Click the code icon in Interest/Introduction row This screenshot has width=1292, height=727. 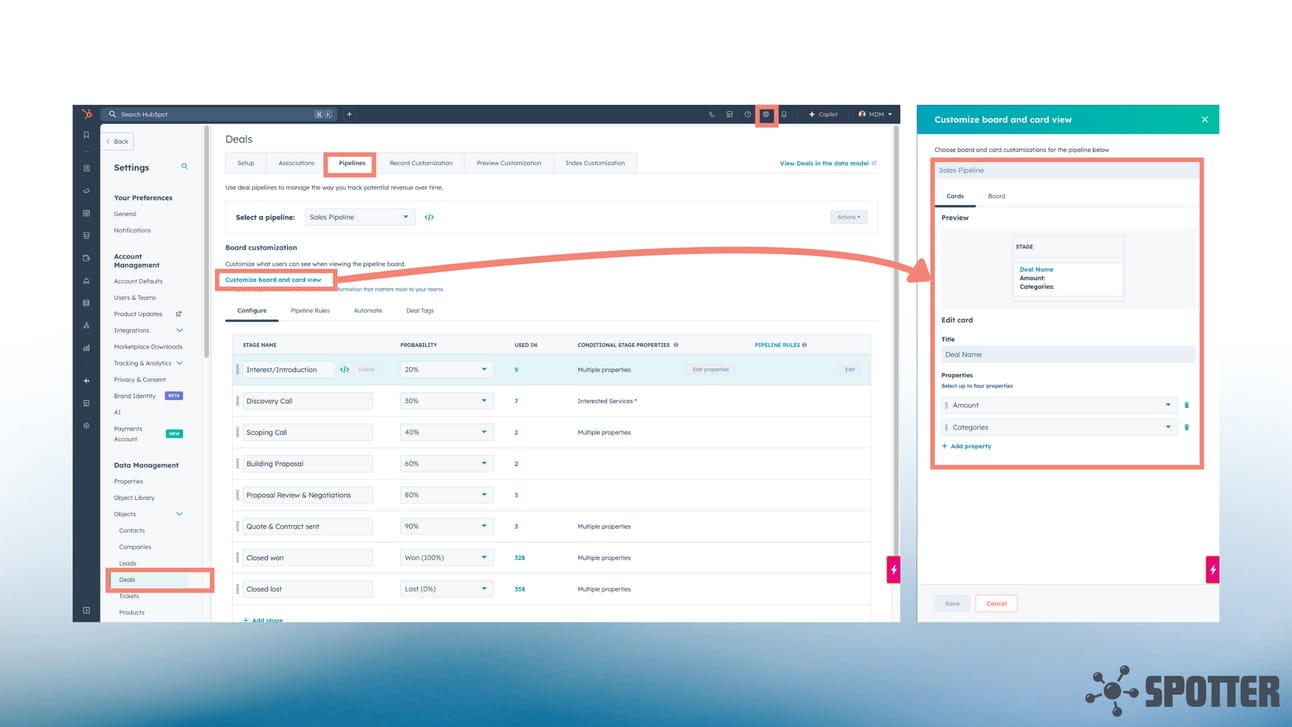[344, 370]
